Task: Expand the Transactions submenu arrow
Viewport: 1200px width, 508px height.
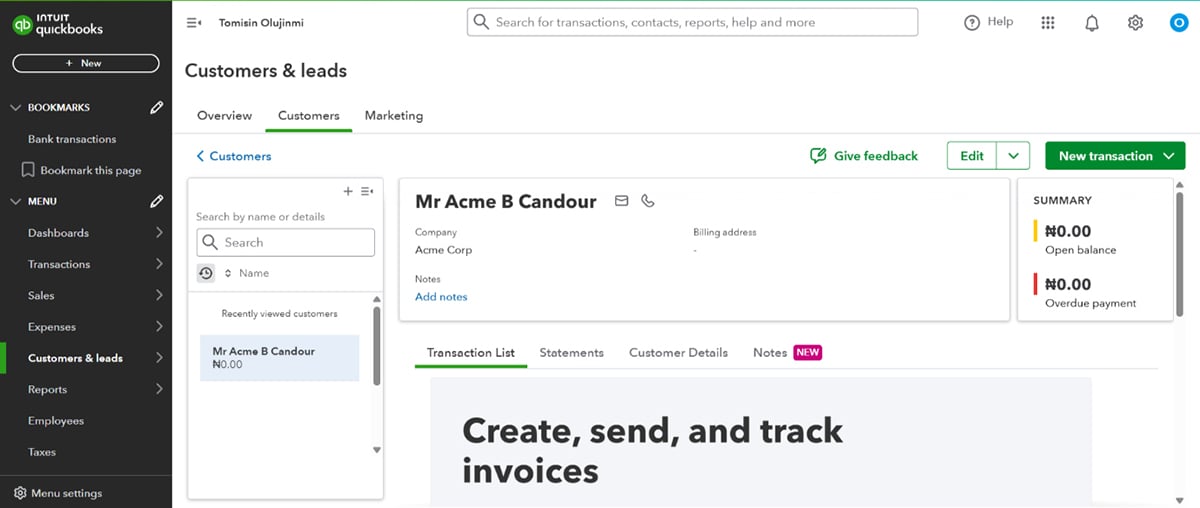Action: (159, 264)
